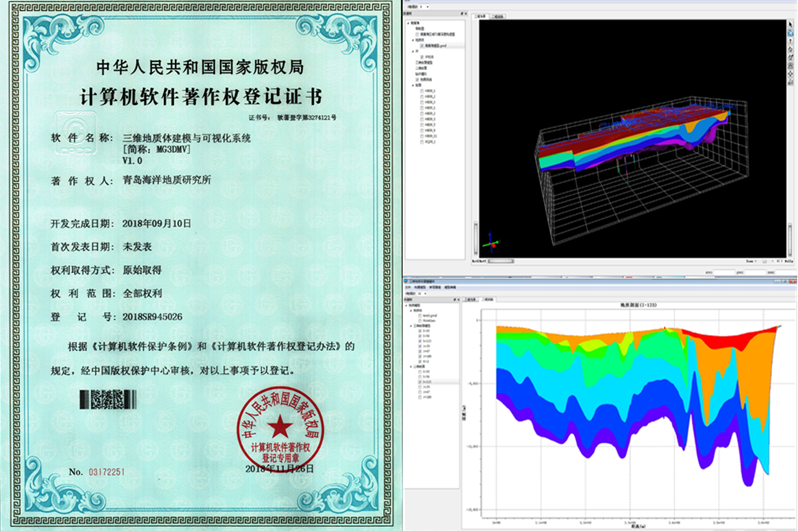Pin the tree panel in the bottom profile window
The image size is (798, 531).
pos(454,300)
